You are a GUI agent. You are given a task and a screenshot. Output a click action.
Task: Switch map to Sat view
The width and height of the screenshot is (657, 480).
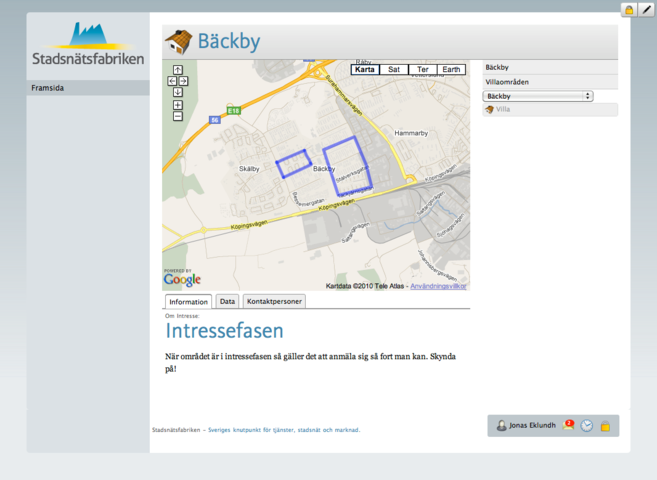tap(393, 70)
